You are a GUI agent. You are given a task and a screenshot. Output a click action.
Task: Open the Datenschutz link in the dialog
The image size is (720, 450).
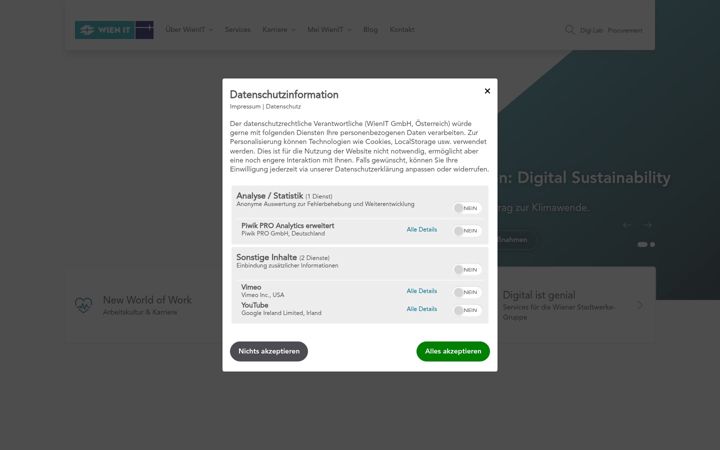point(283,107)
